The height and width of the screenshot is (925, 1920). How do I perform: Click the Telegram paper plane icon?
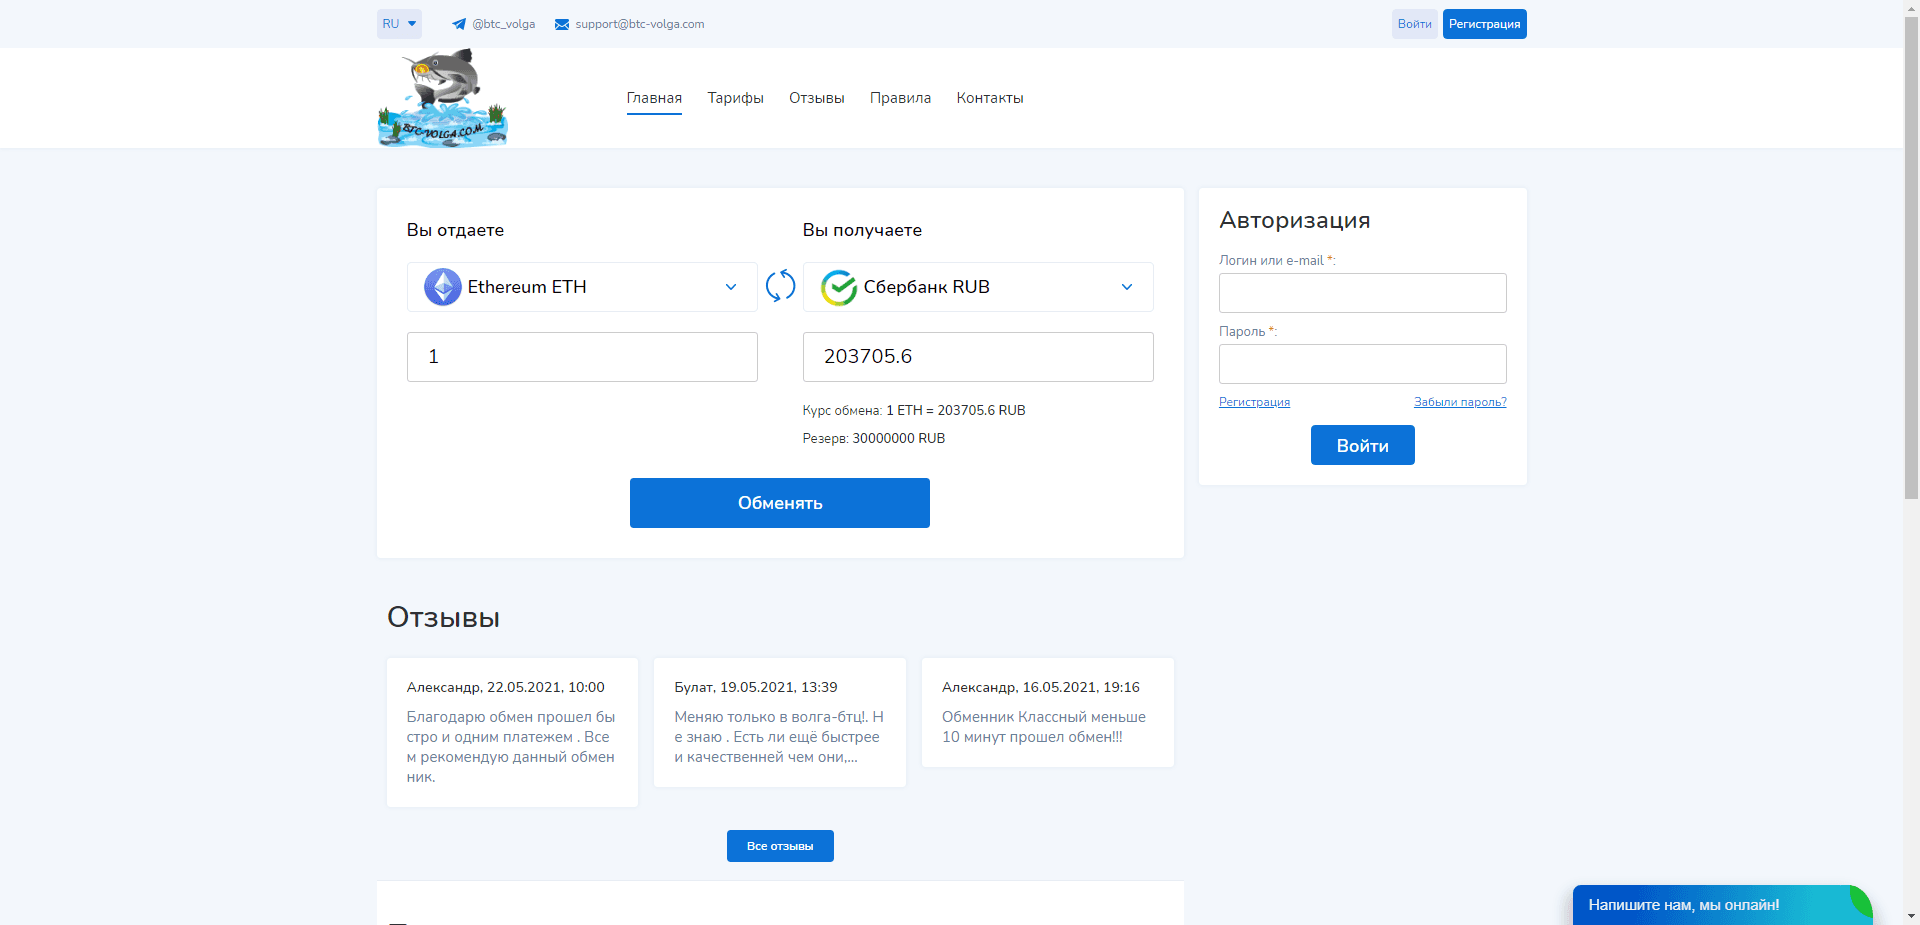click(x=459, y=24)
